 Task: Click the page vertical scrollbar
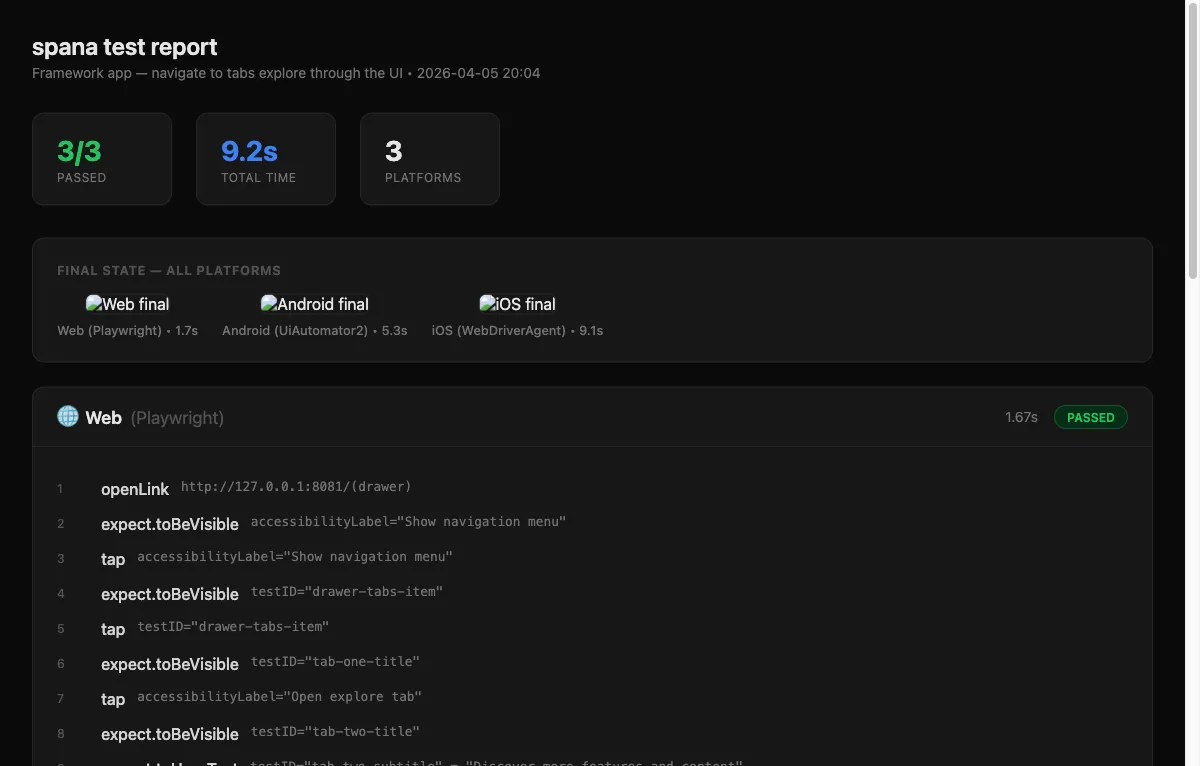coord(1192,140)
